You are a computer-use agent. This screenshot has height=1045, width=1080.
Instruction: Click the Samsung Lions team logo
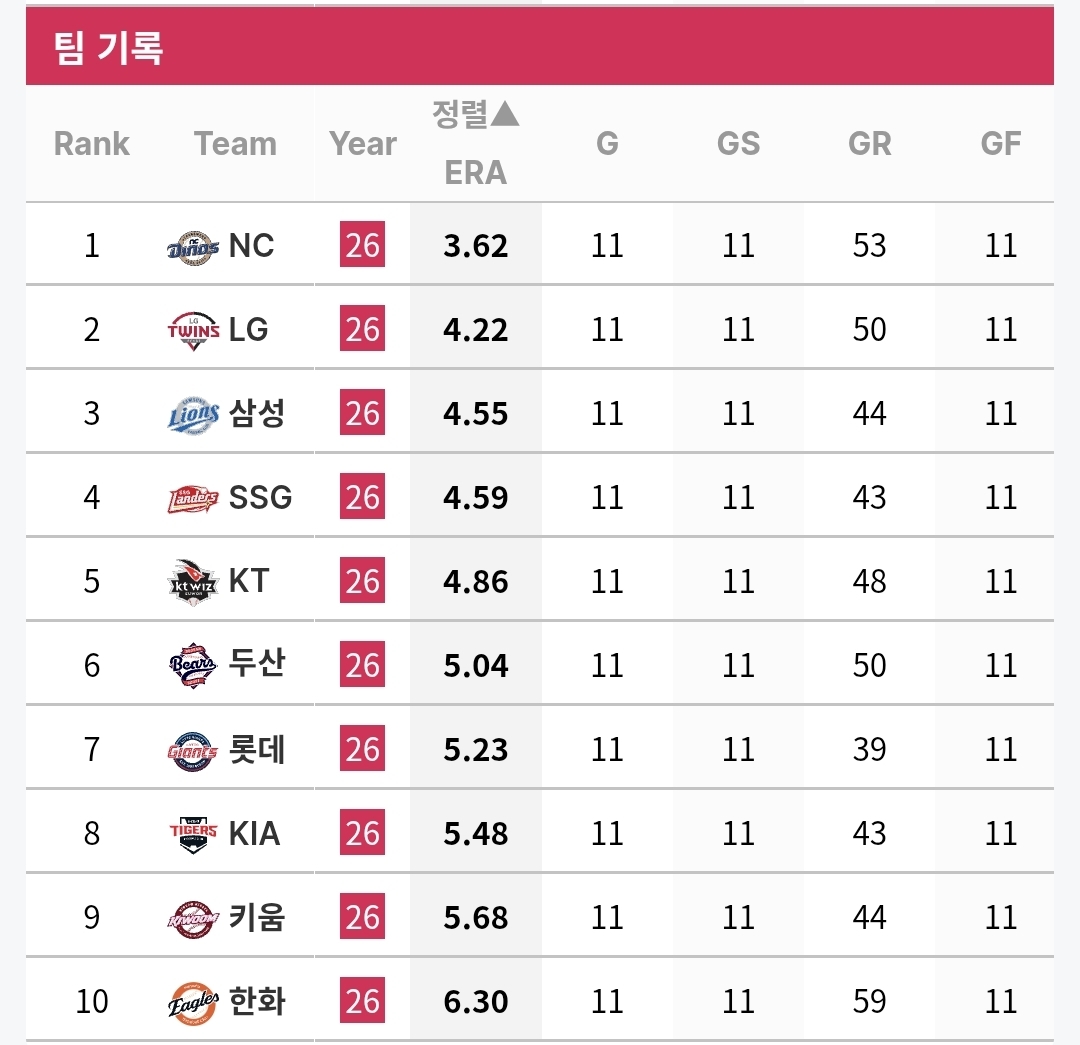click(193, 414)
